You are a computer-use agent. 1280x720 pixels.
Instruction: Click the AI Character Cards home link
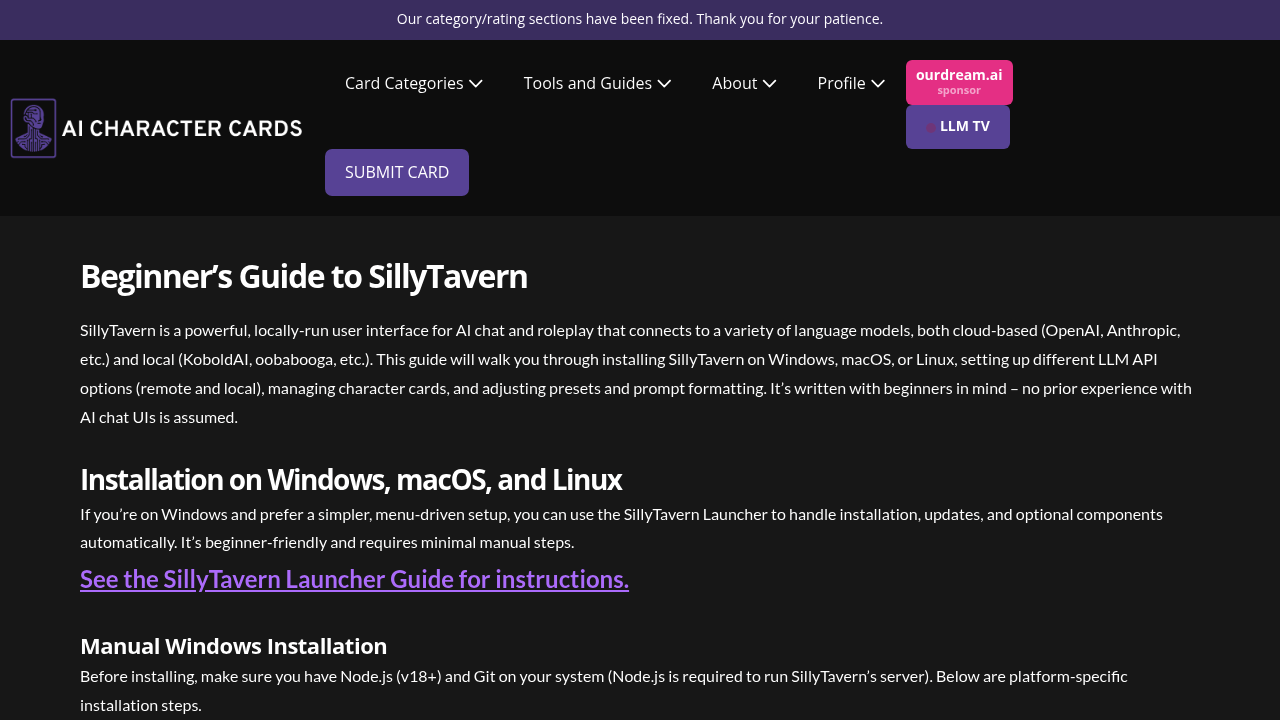[x=156, y=127]
